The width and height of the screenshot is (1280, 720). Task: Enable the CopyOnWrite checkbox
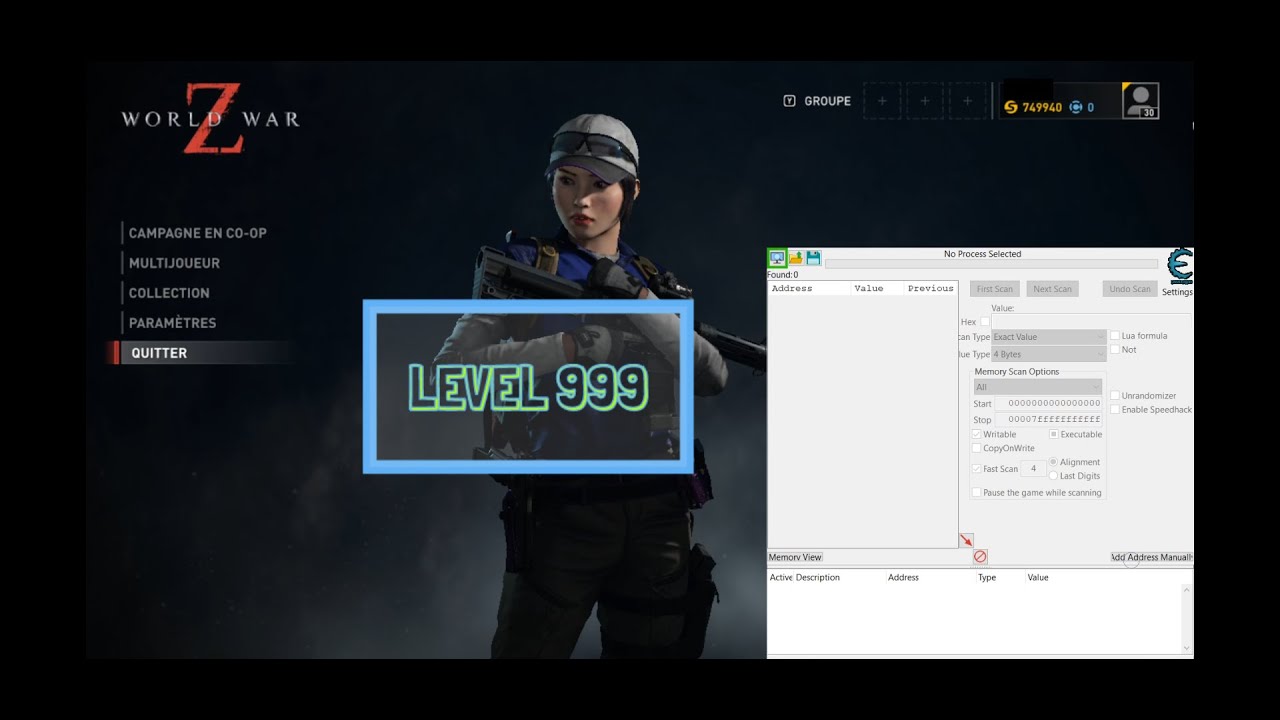coord(976,449)
